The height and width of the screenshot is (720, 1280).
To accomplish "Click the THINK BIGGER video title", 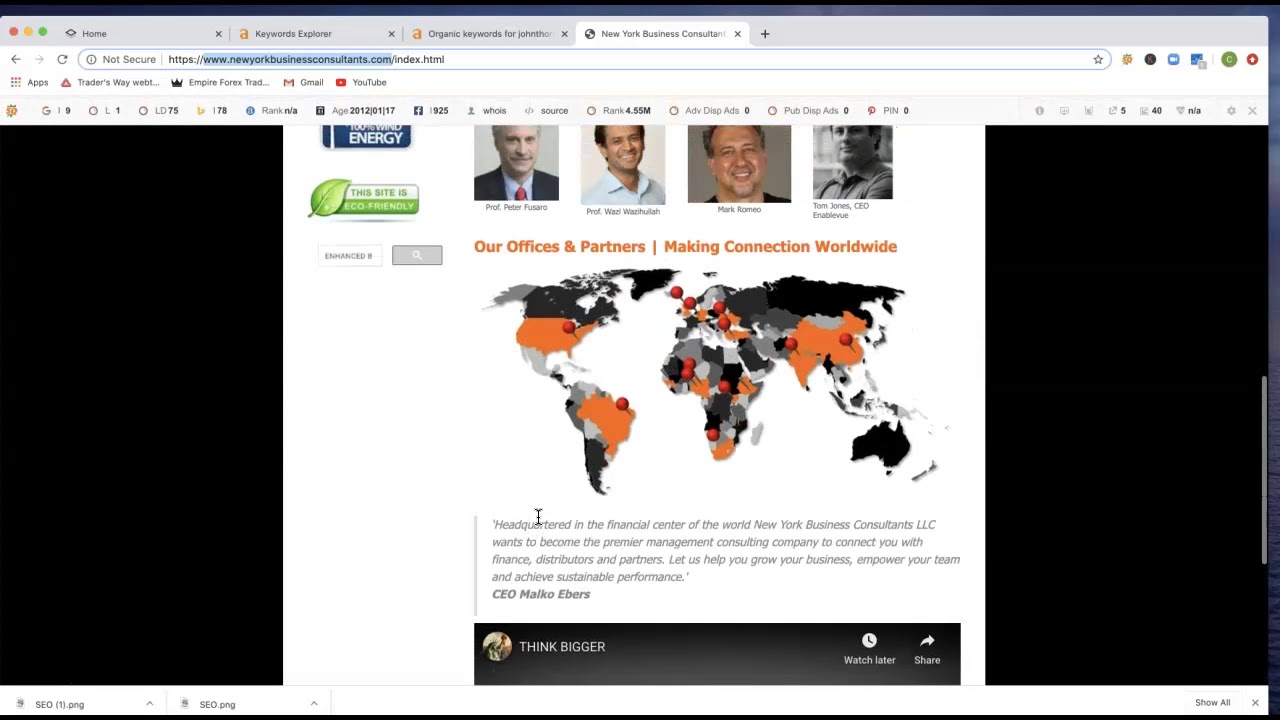I will [562, 647].
